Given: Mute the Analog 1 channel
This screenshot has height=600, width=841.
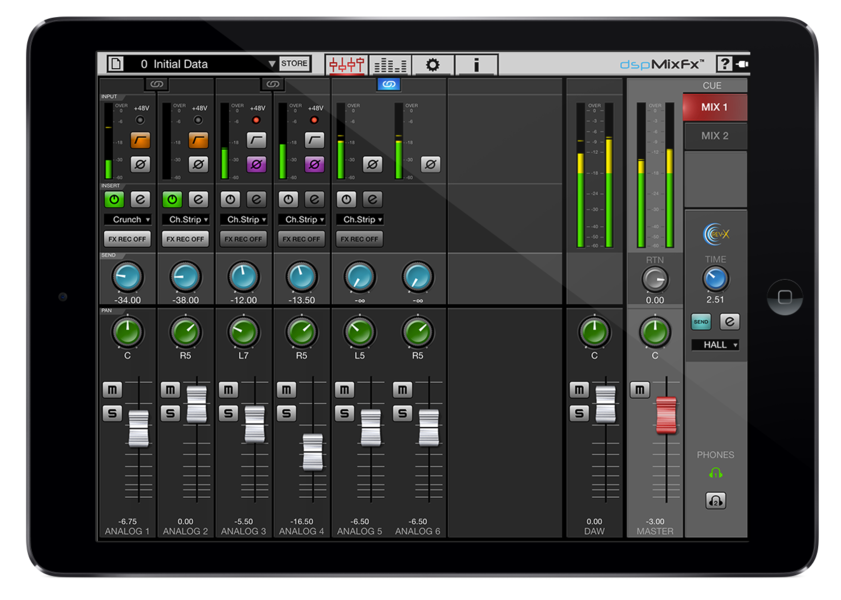Looking at the screenshot, I should [113, 389].
